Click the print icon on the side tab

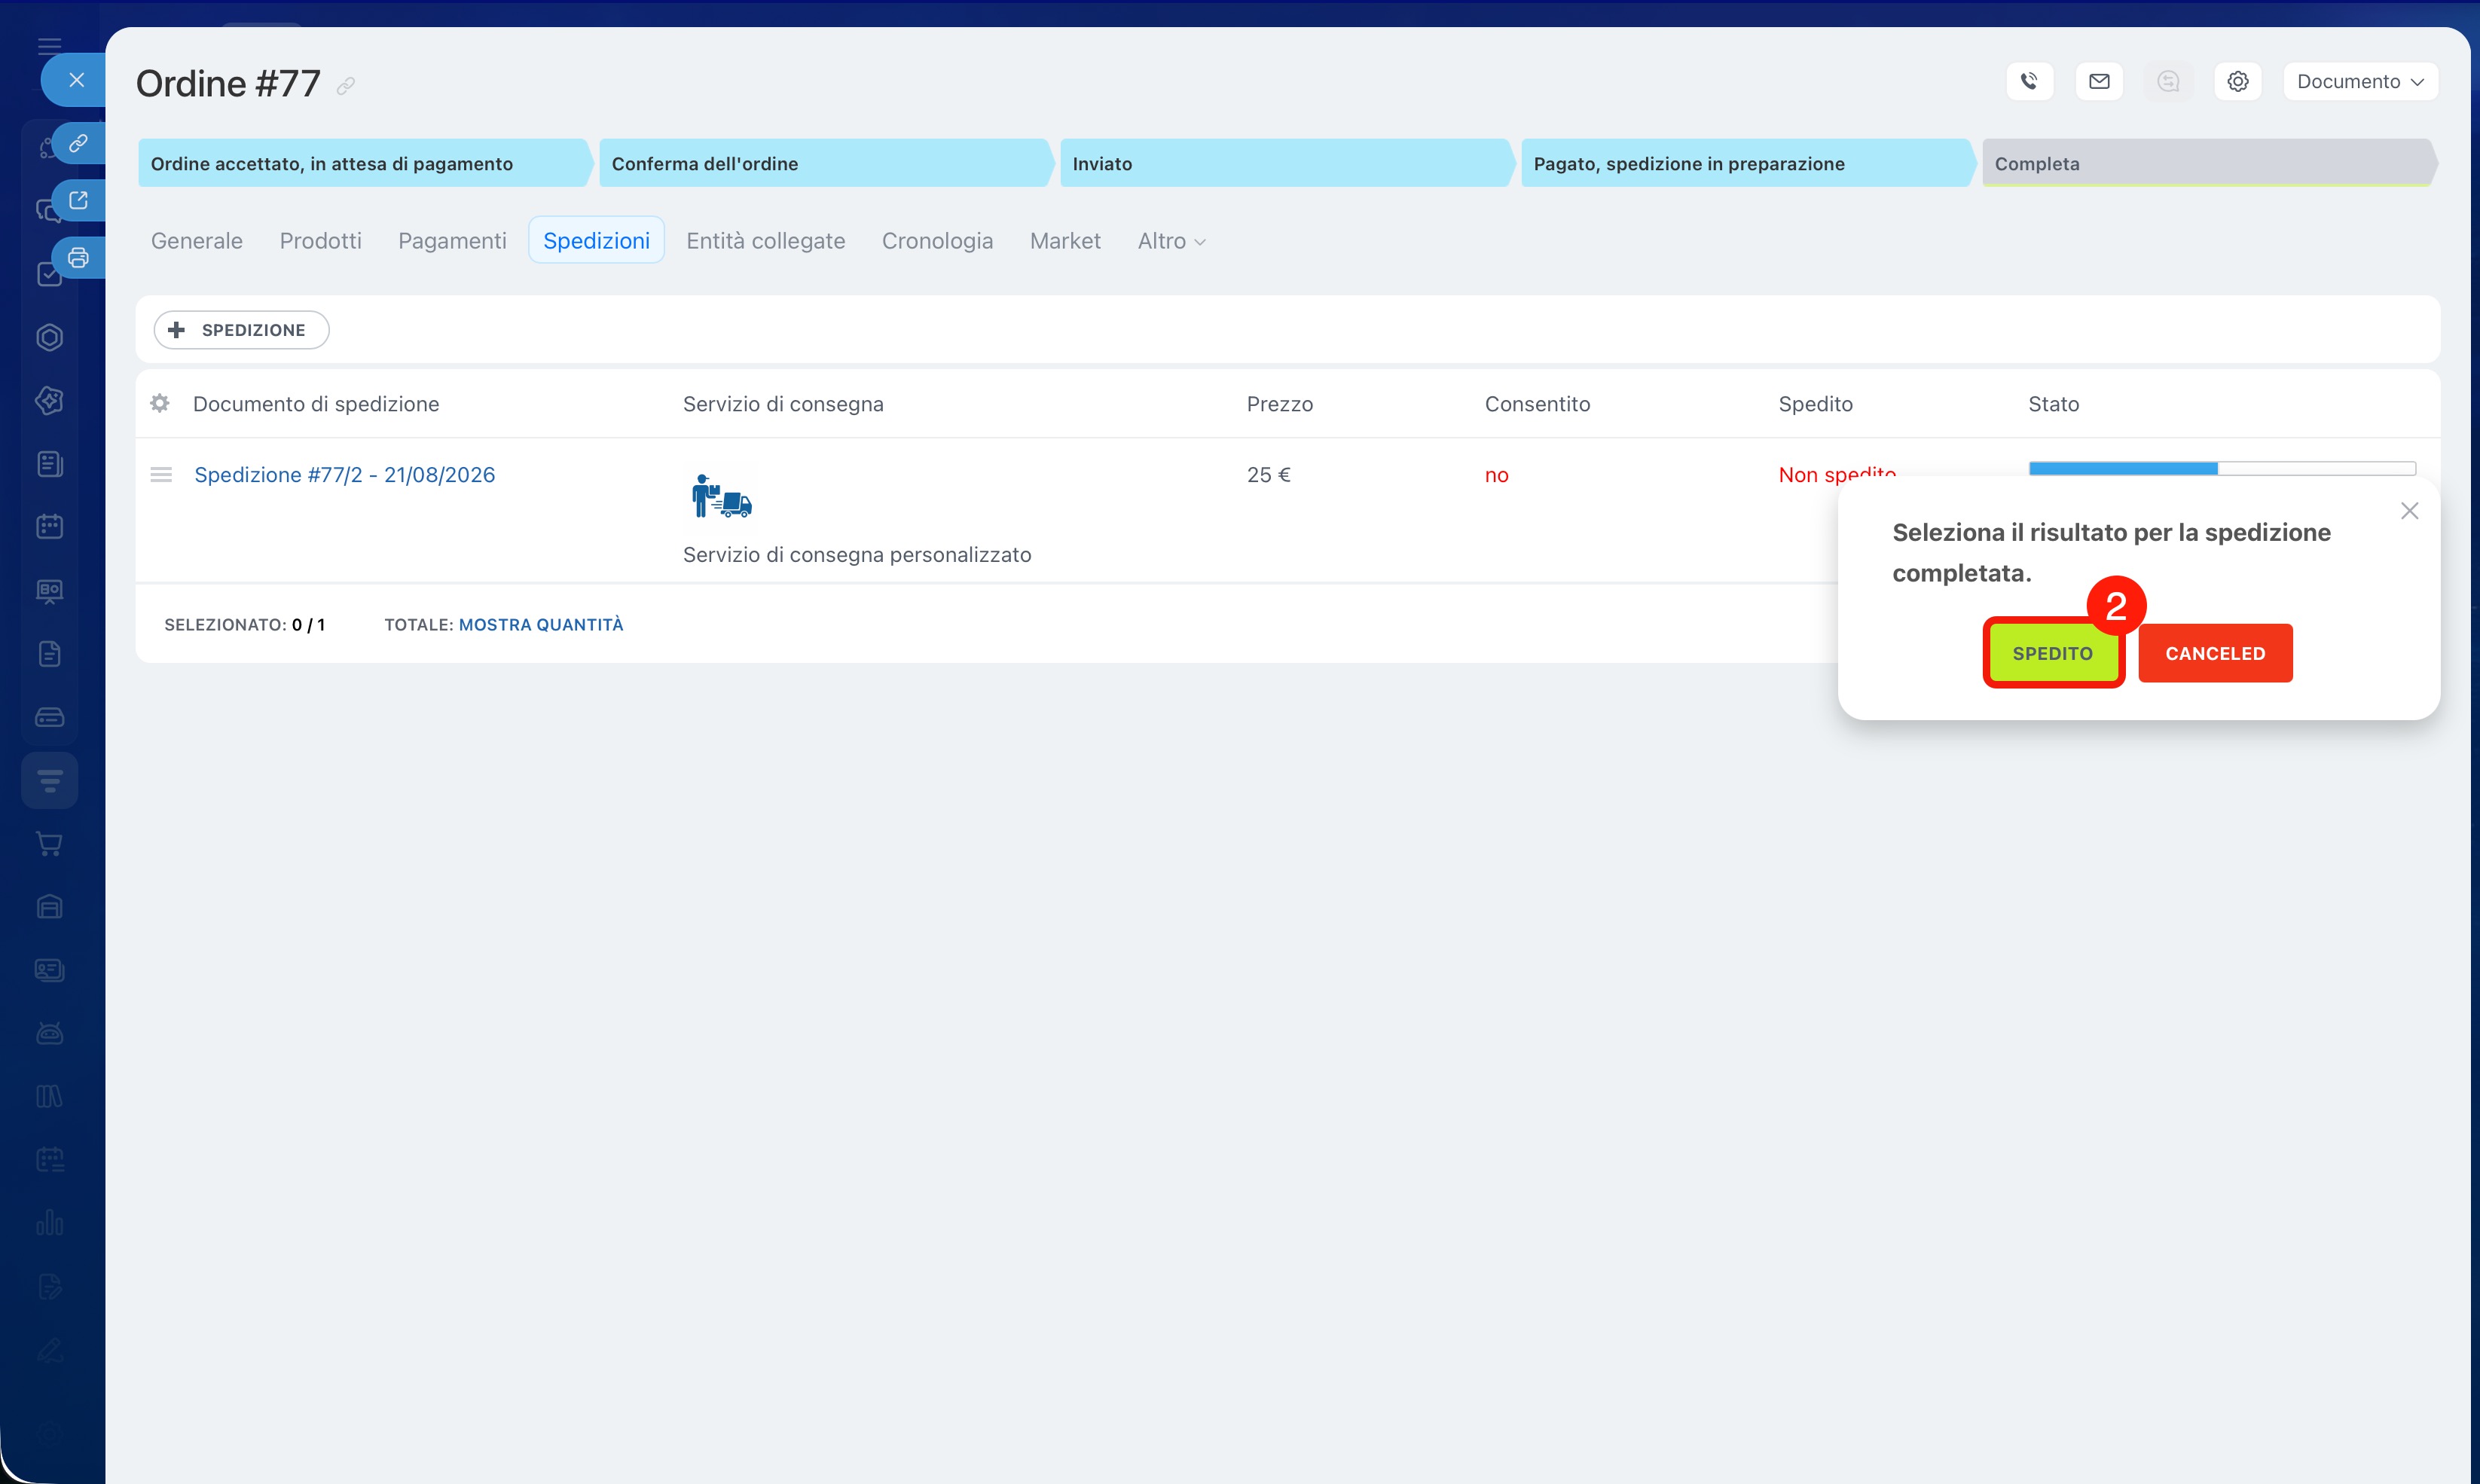click(78, 258)
